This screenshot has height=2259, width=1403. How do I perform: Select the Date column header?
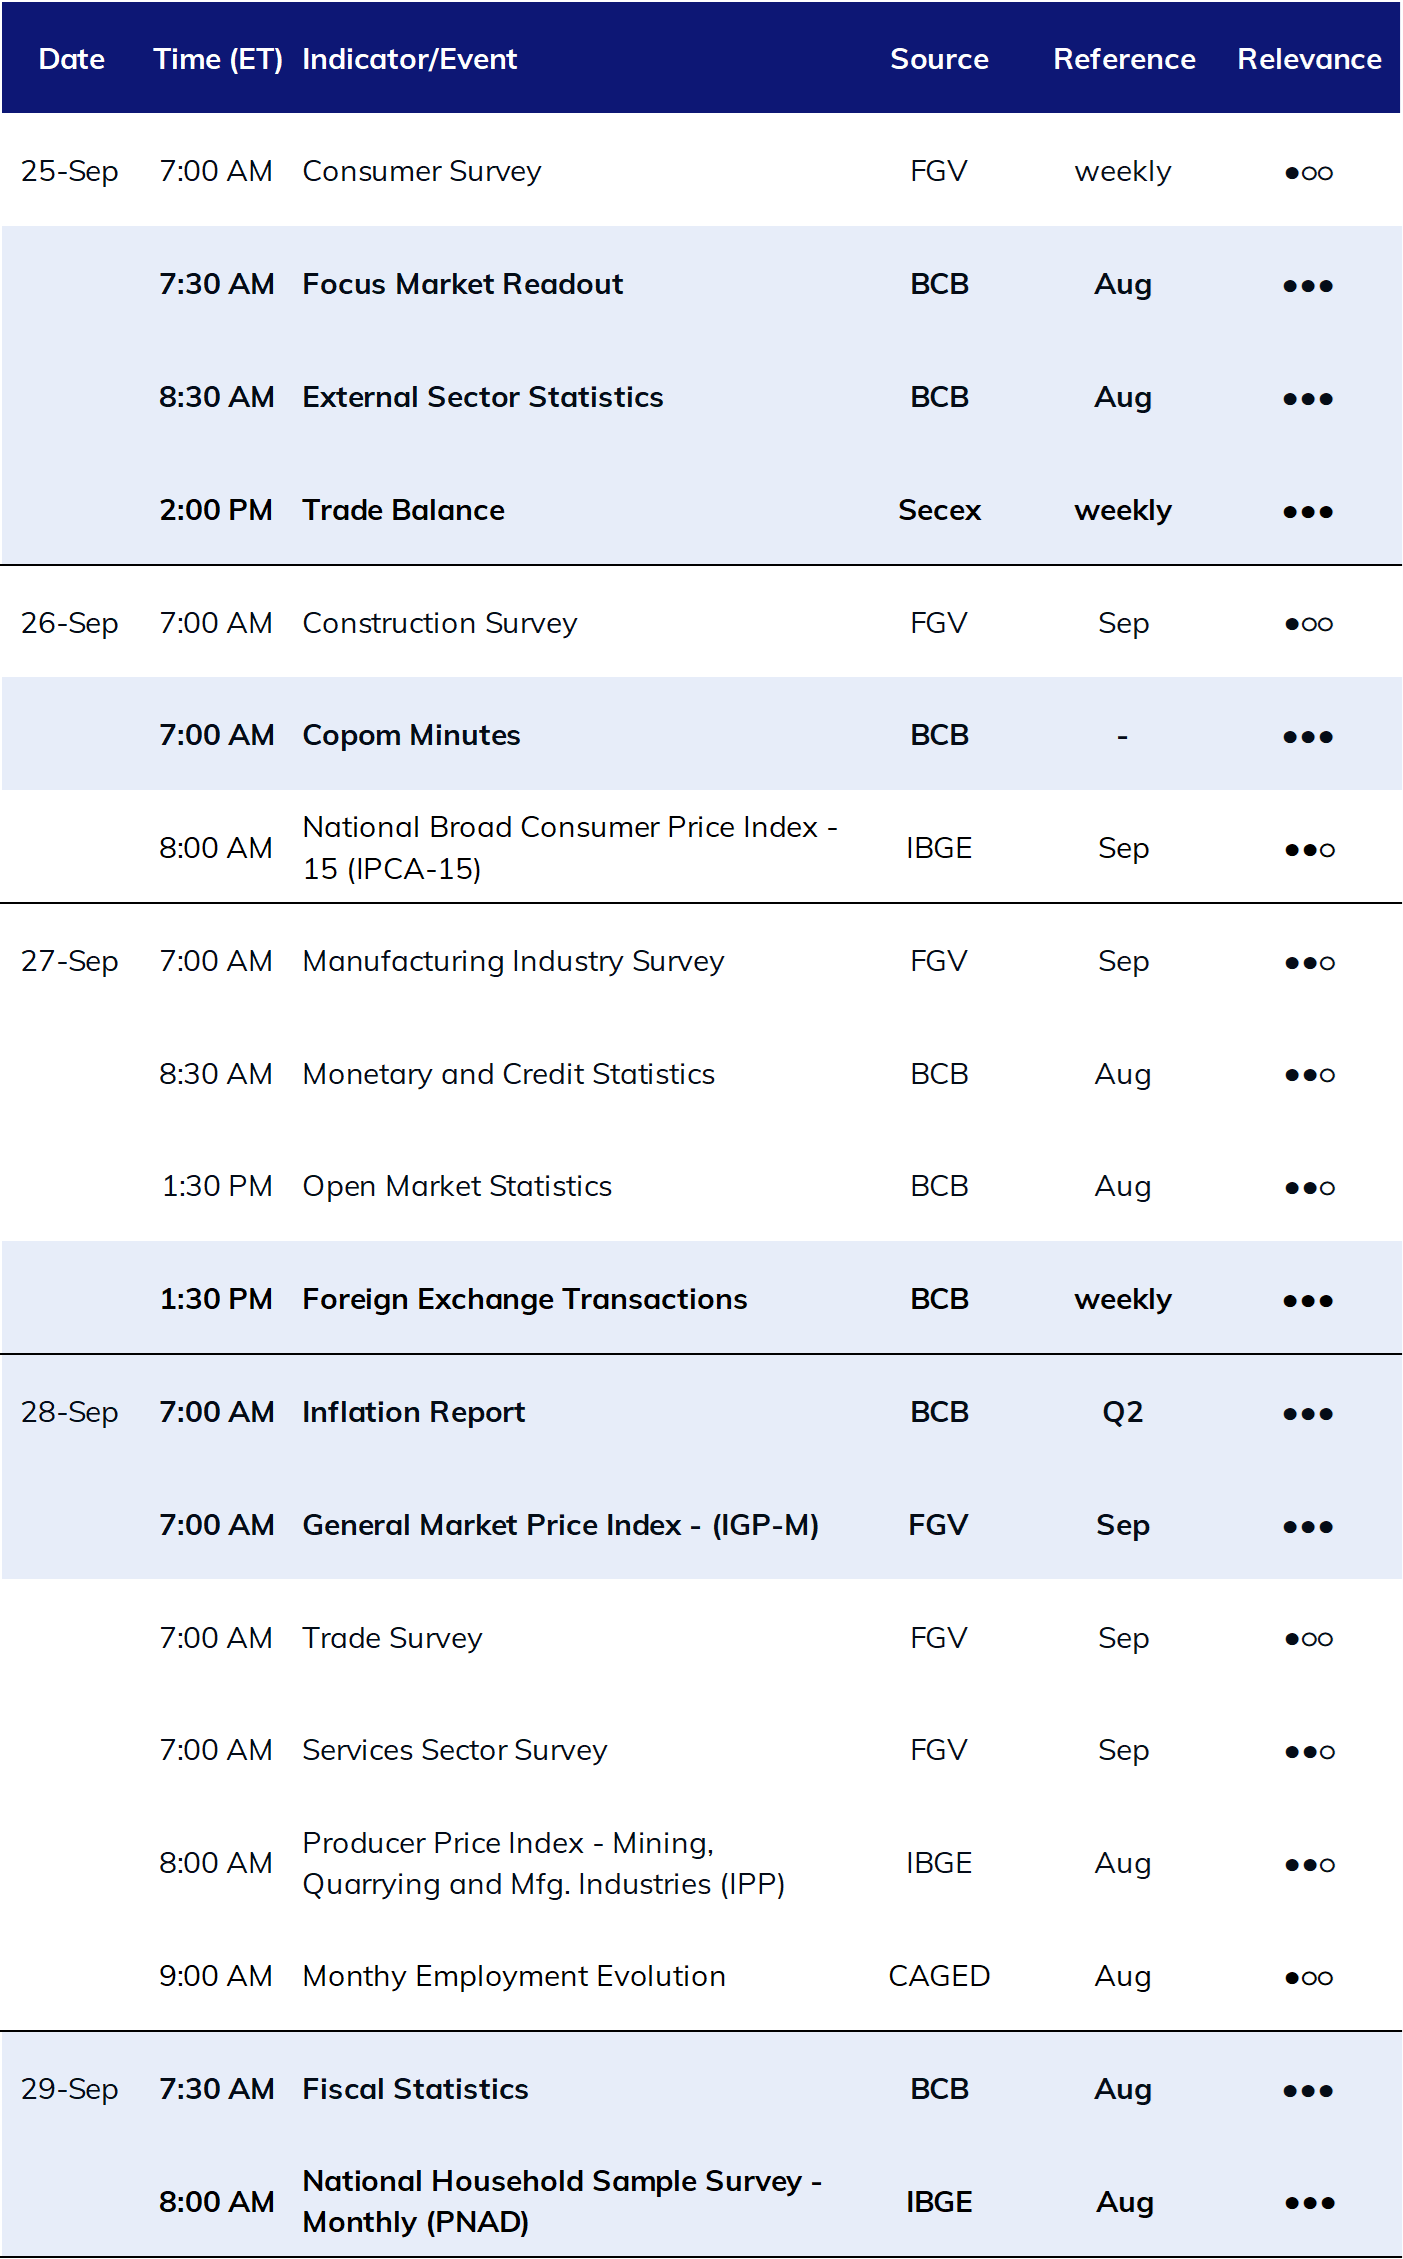[71, 59]
